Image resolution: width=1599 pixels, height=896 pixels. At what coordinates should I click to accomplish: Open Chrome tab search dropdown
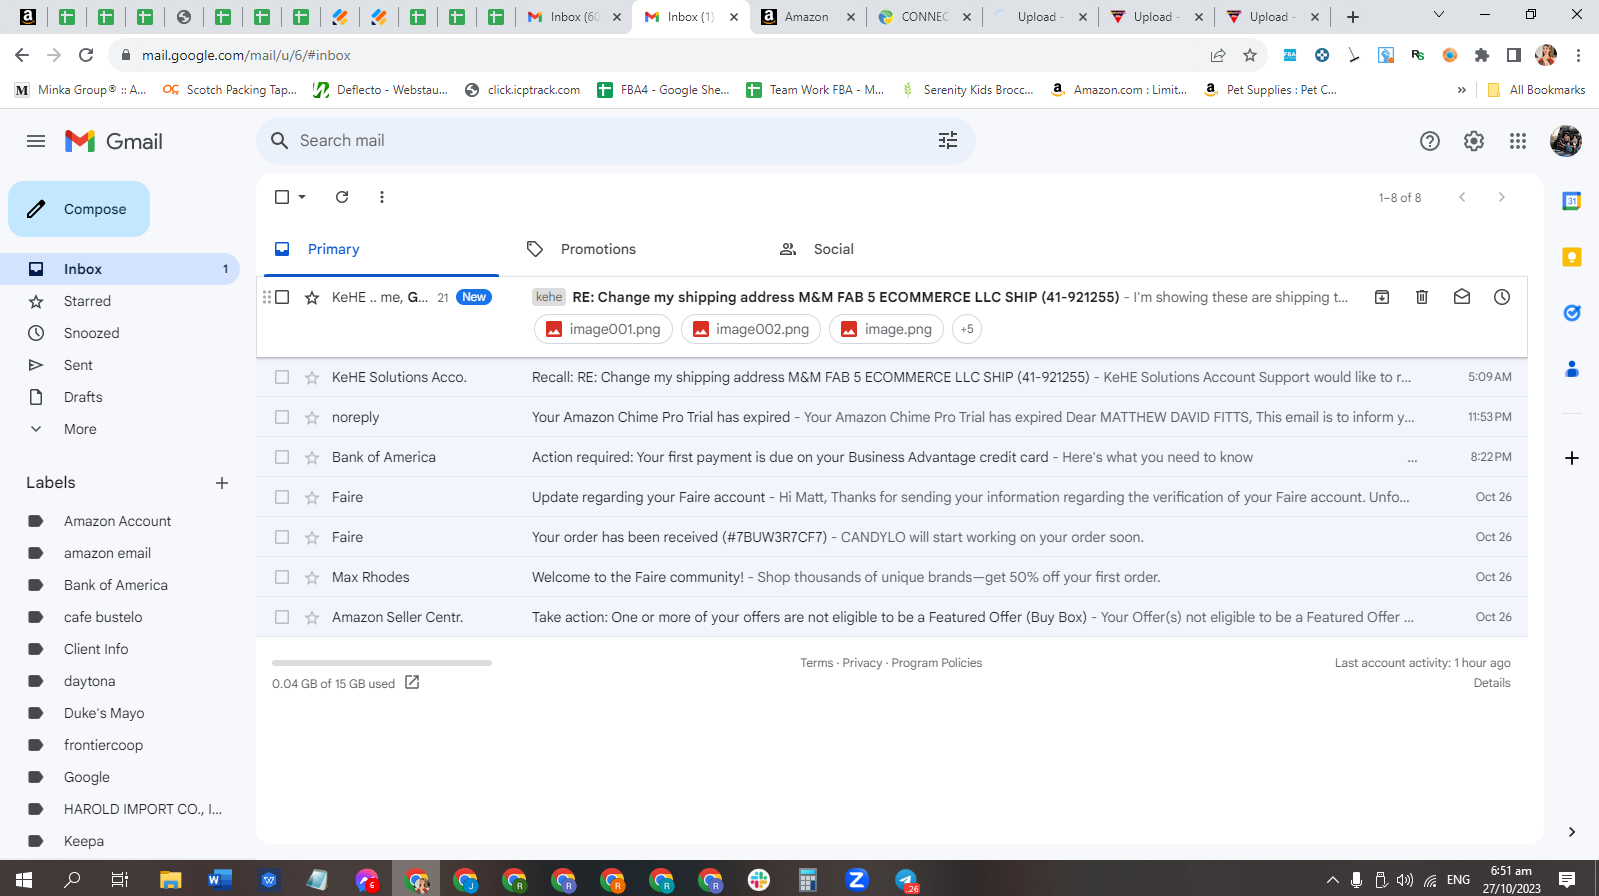click(x=1439, y=15)
